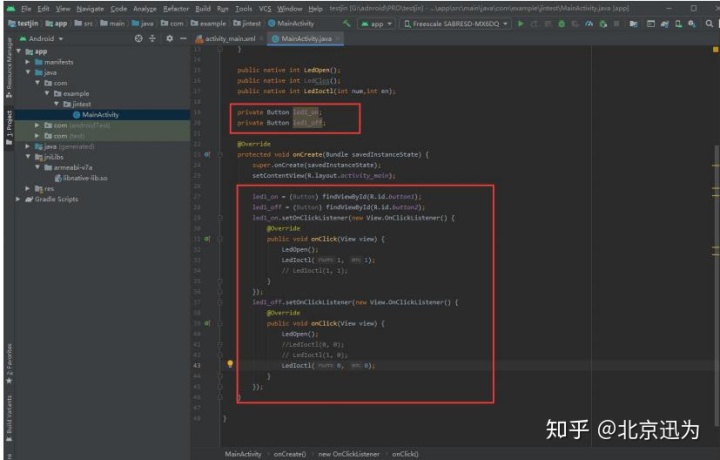Click Attach Debugger to Android Process icon
720x460 pixels.
click(x=603, y=23)
